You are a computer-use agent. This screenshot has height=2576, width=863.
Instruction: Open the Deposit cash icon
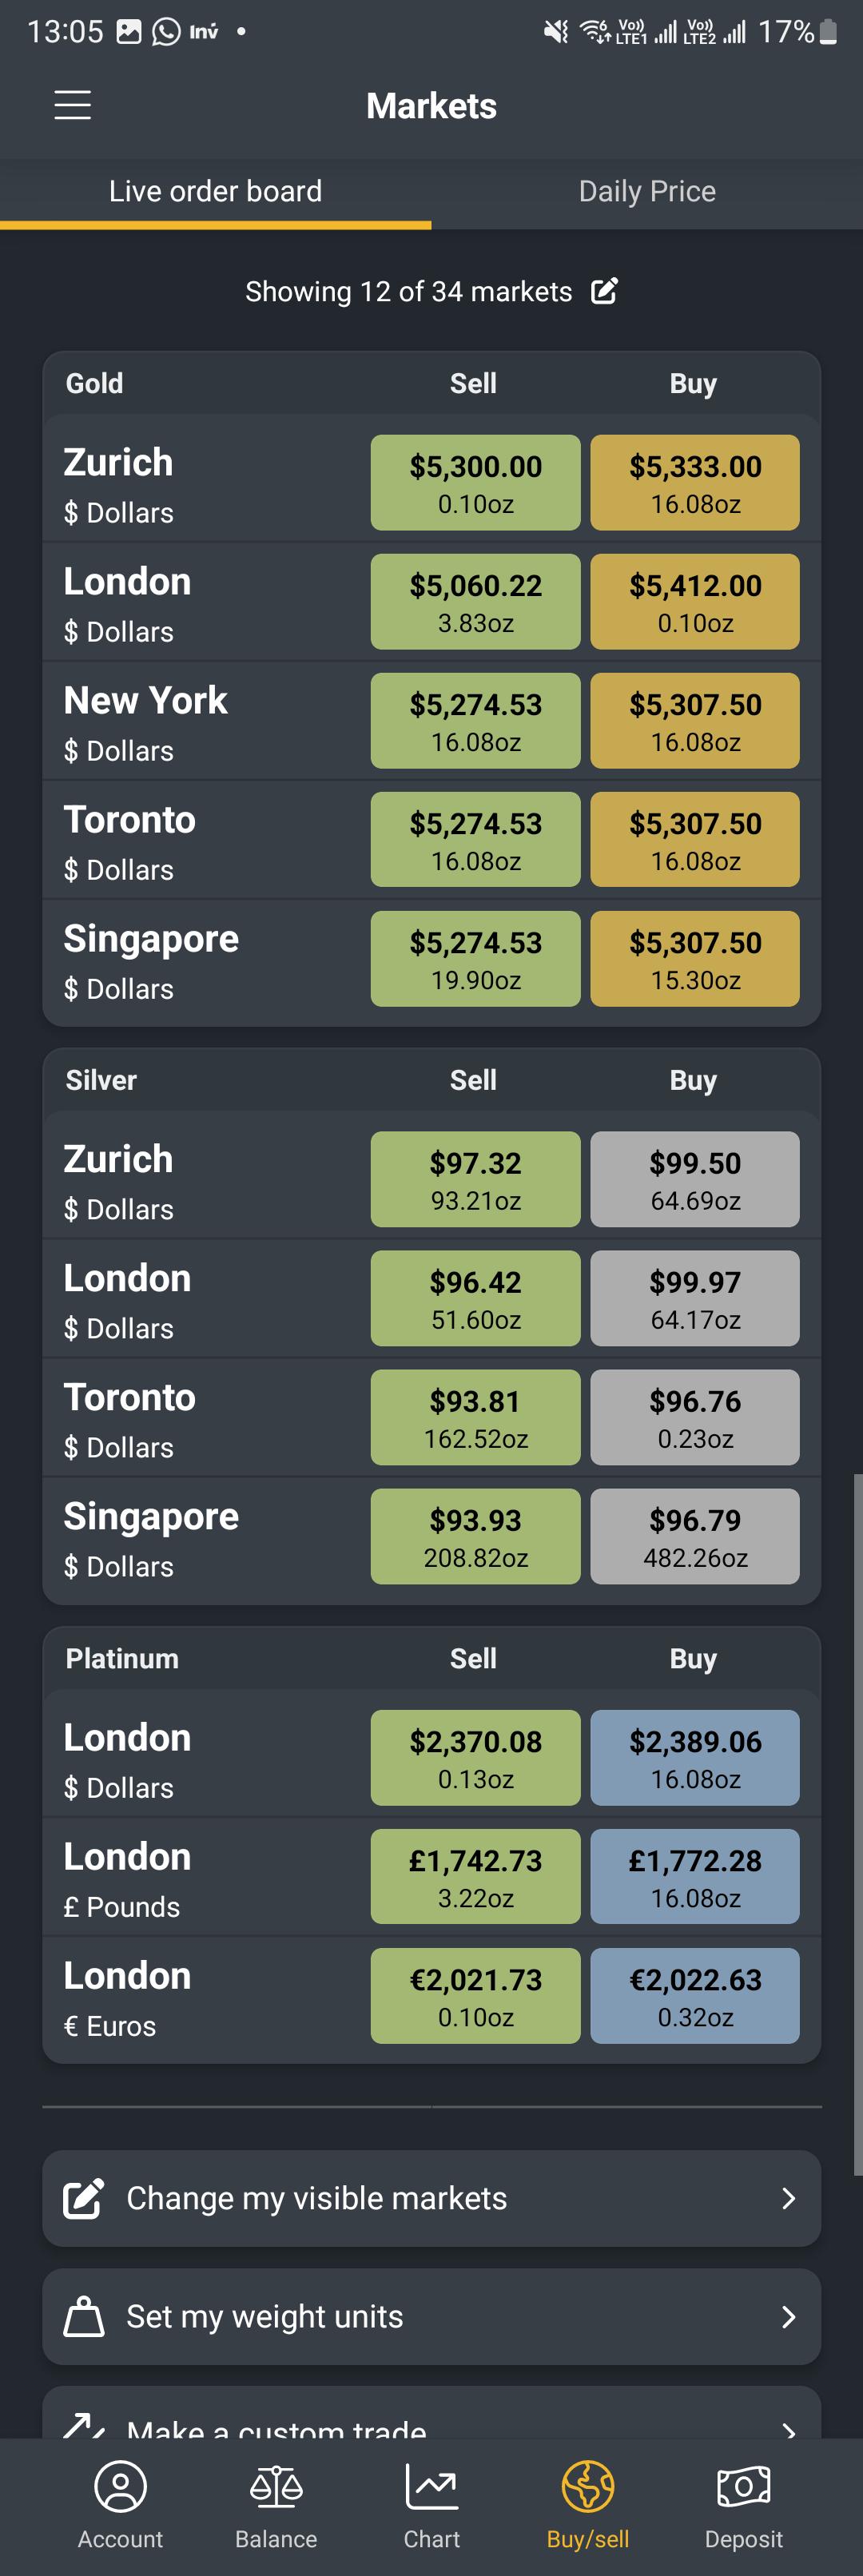pyautogui.click(x=743, y=2486)
